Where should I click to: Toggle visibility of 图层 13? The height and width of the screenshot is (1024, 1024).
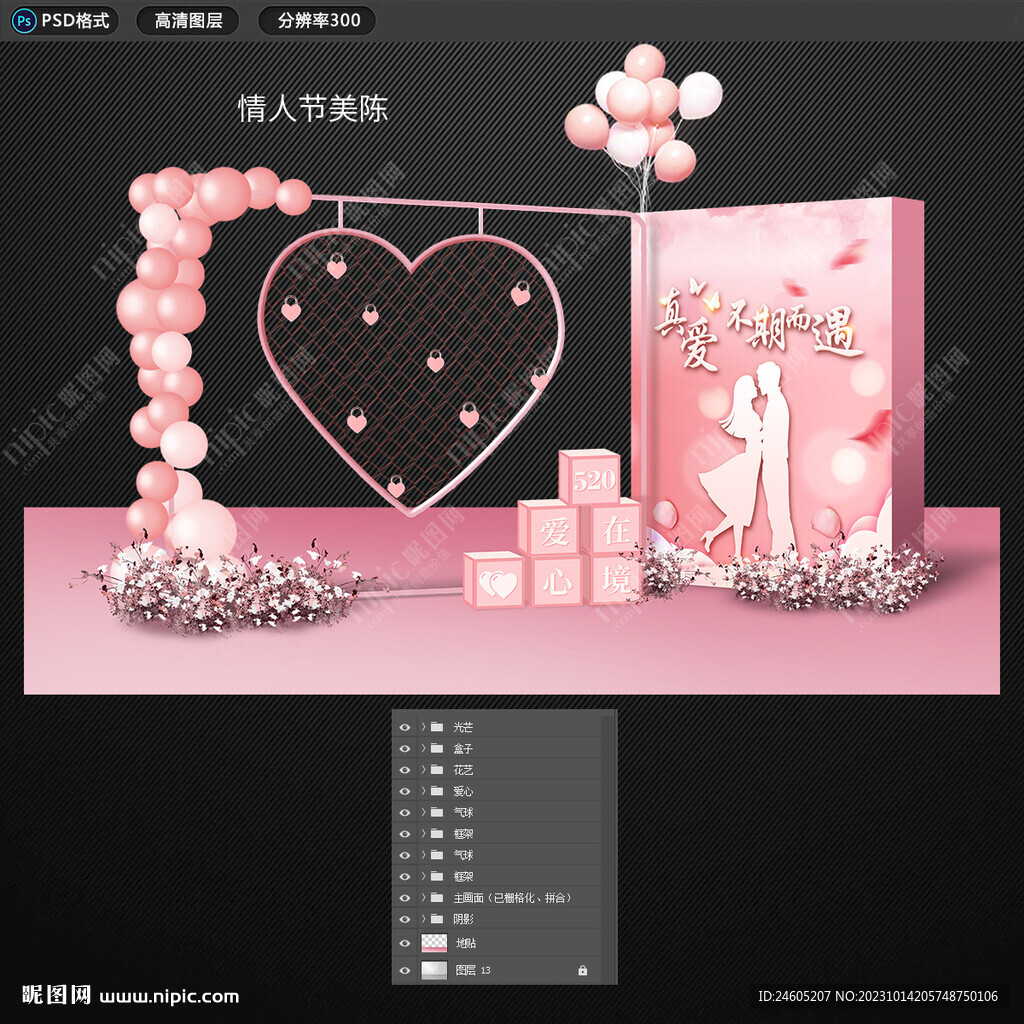[405, 970]
